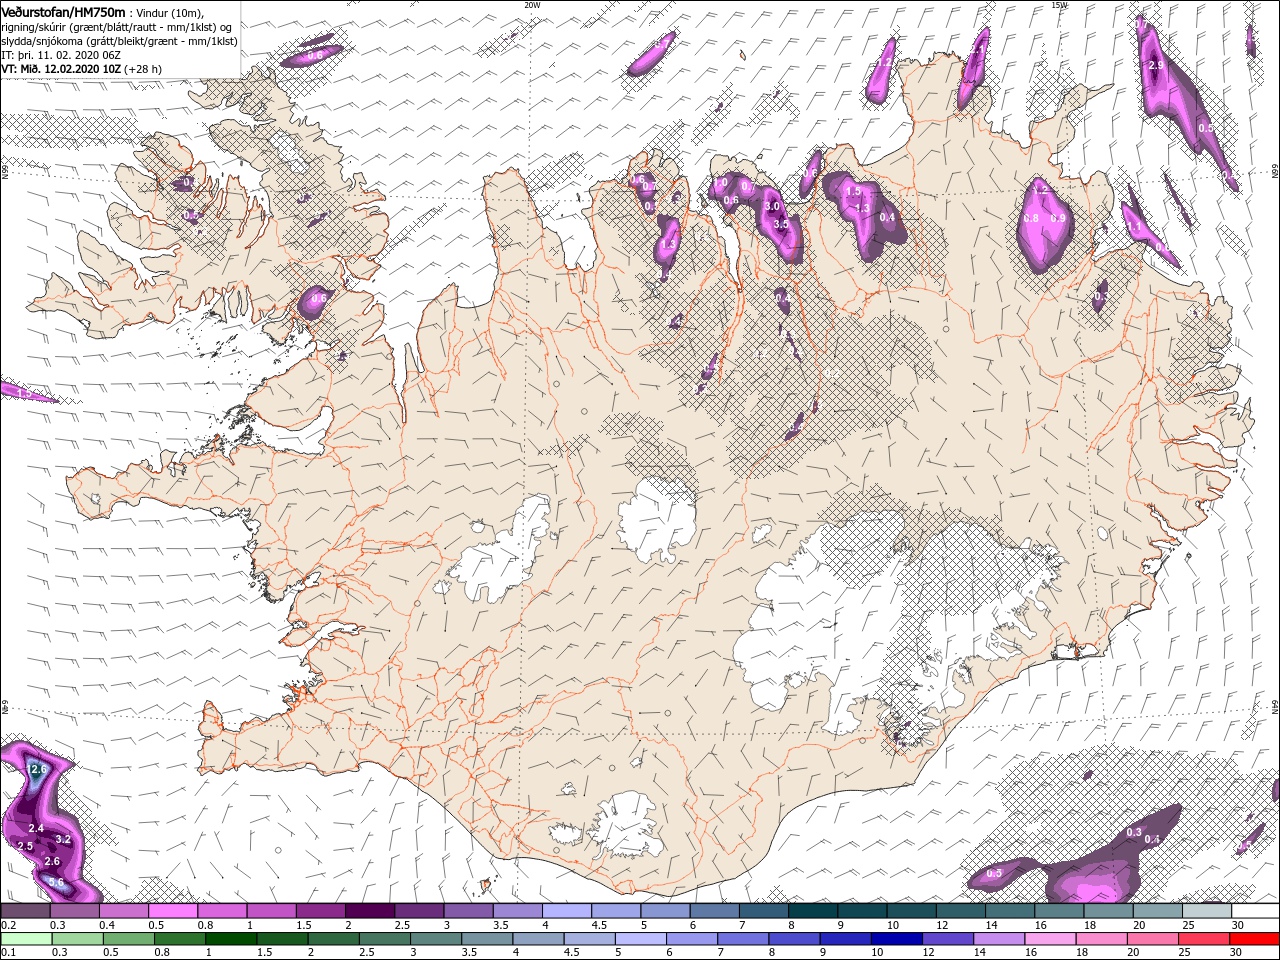
Task: Pick the bright magenta 0.5 swatch in upper legend
Action: click(x=172, y=911)
